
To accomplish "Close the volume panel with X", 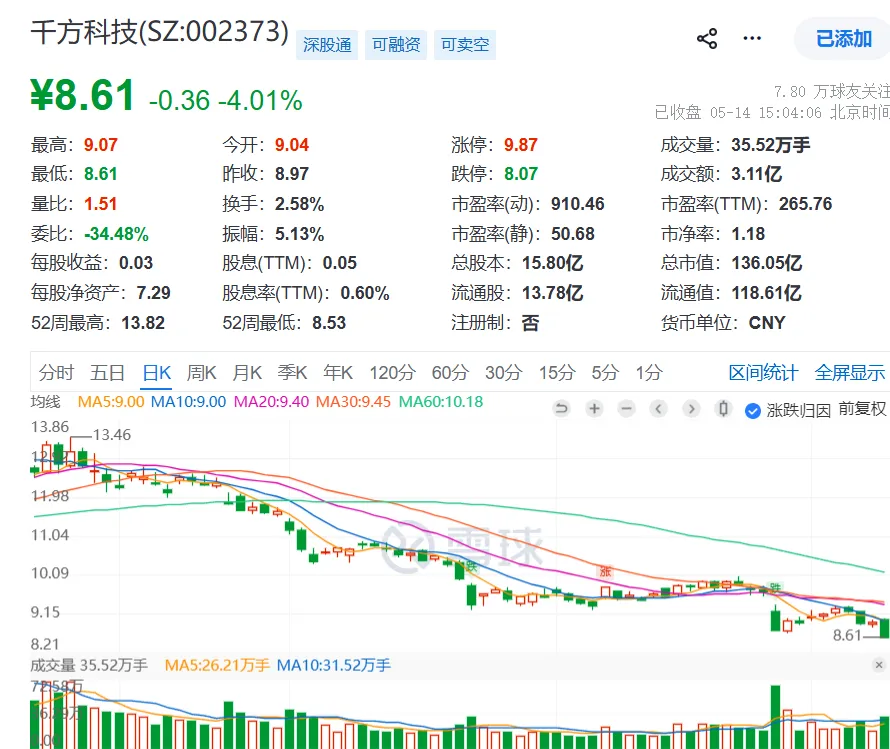I will coord(879,664).
